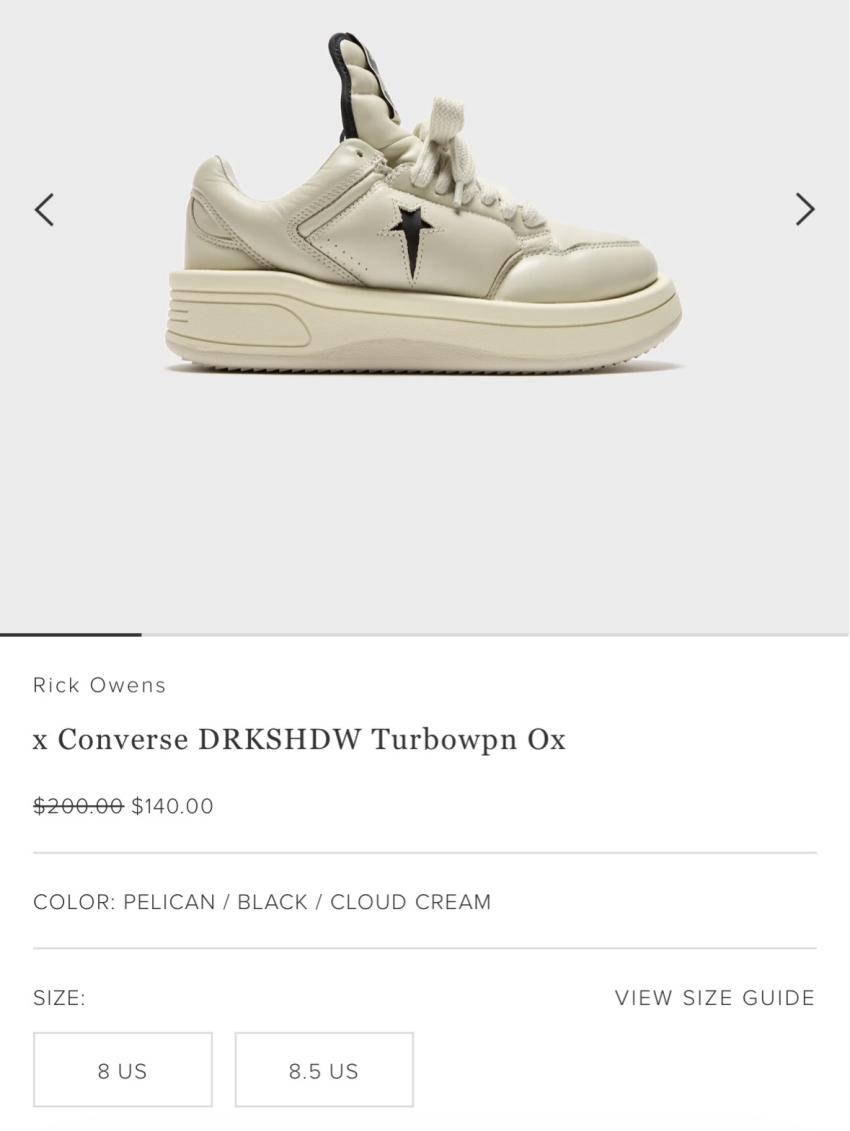Viewport: 850px width, 1131px height.
Task: Click the previous image arrow
Action: coord(44,210)
